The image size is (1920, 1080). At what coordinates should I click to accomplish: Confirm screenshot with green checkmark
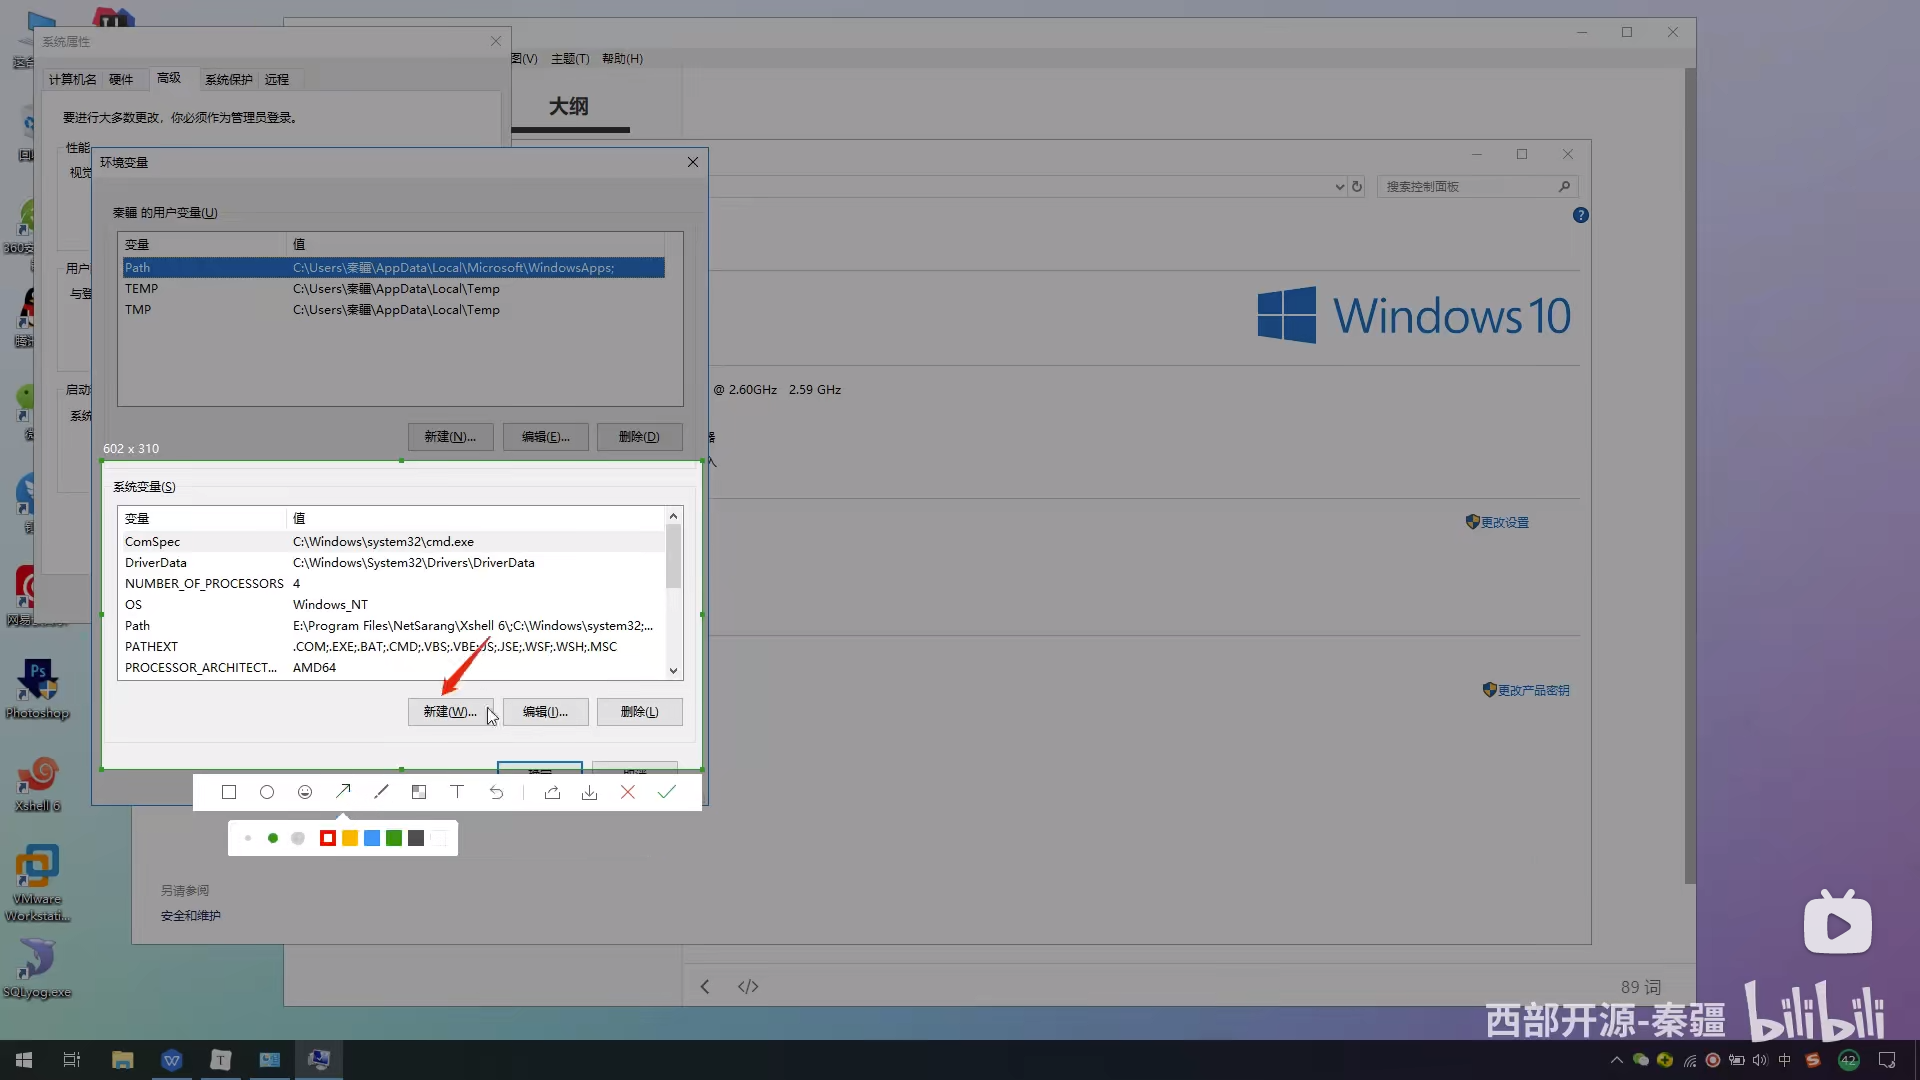click(667, 792)
